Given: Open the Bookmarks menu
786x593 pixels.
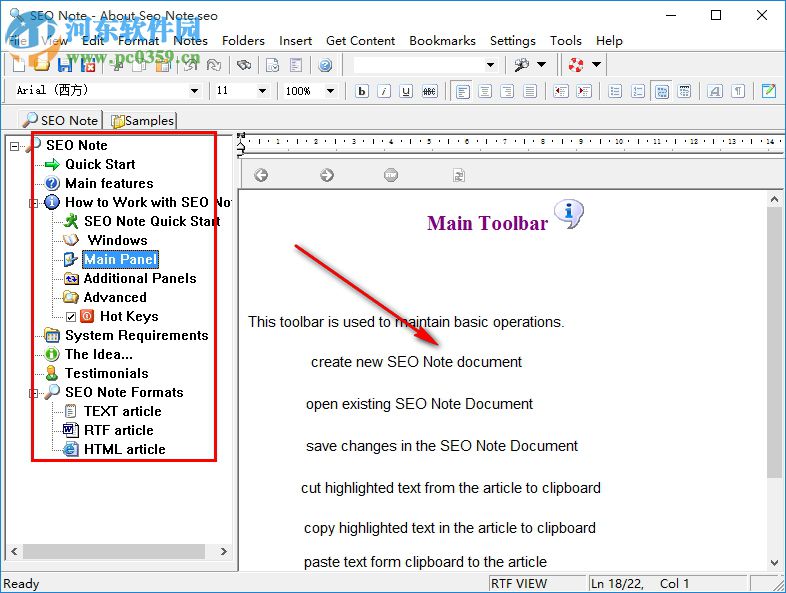Looking at the screenshot, I should click(x=442, y=41).
